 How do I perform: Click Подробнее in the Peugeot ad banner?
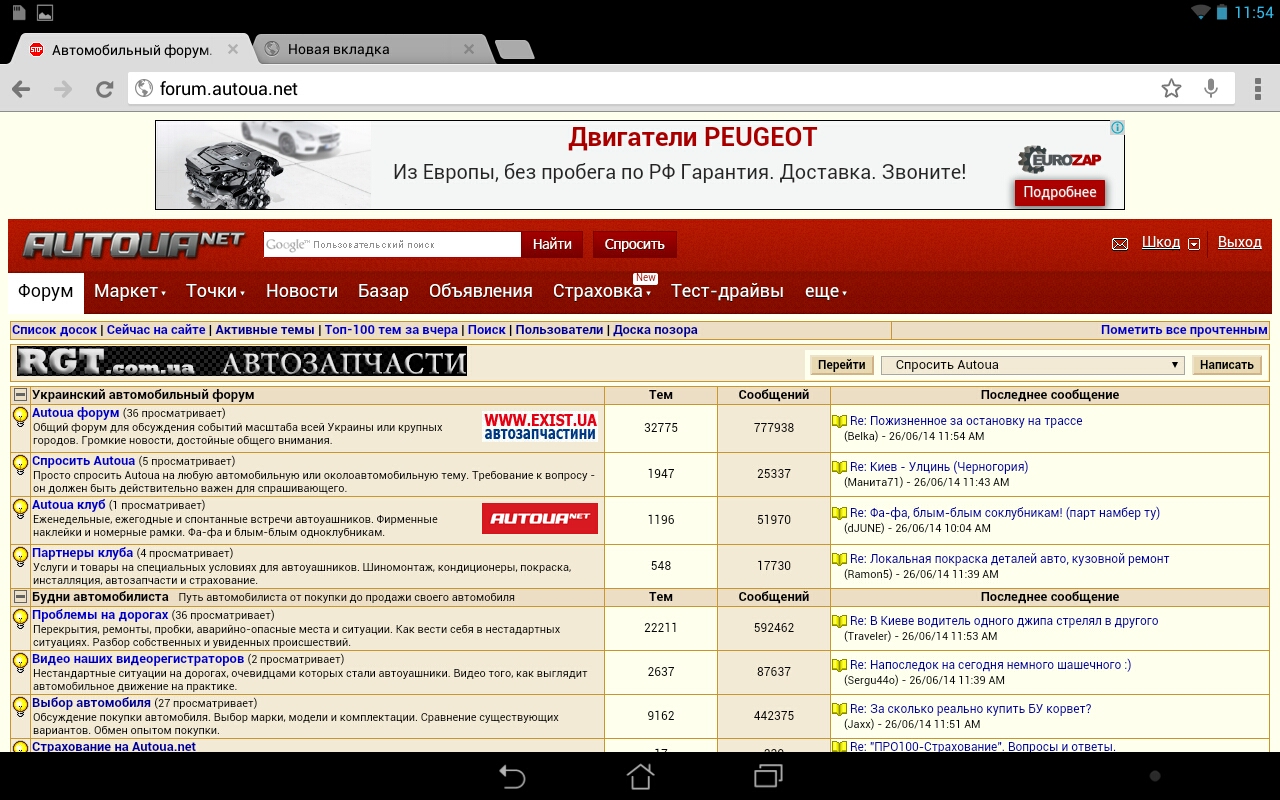[1059, 192]
